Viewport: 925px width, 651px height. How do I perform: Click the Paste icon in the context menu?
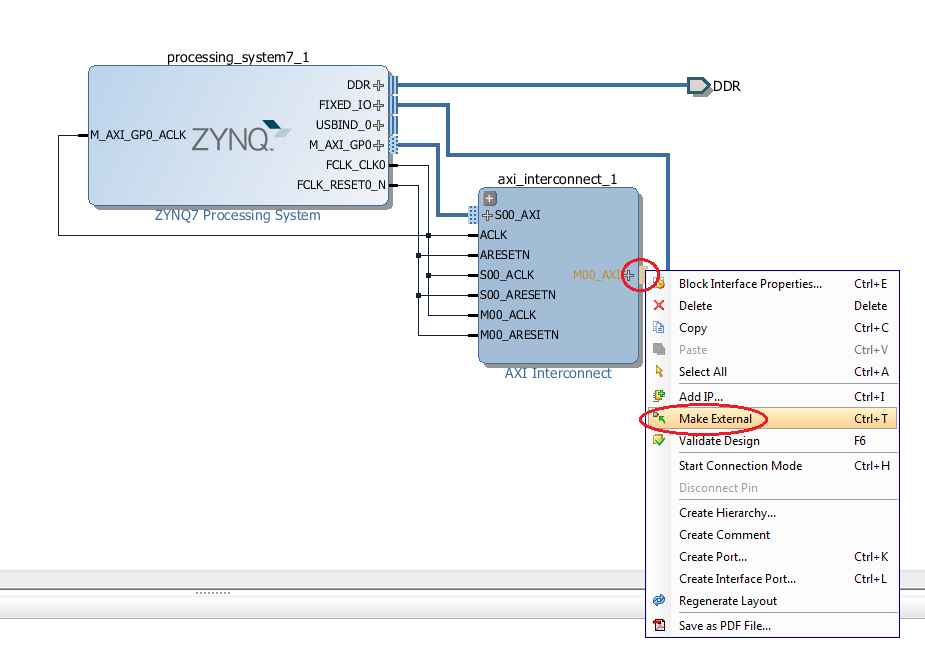661,349
